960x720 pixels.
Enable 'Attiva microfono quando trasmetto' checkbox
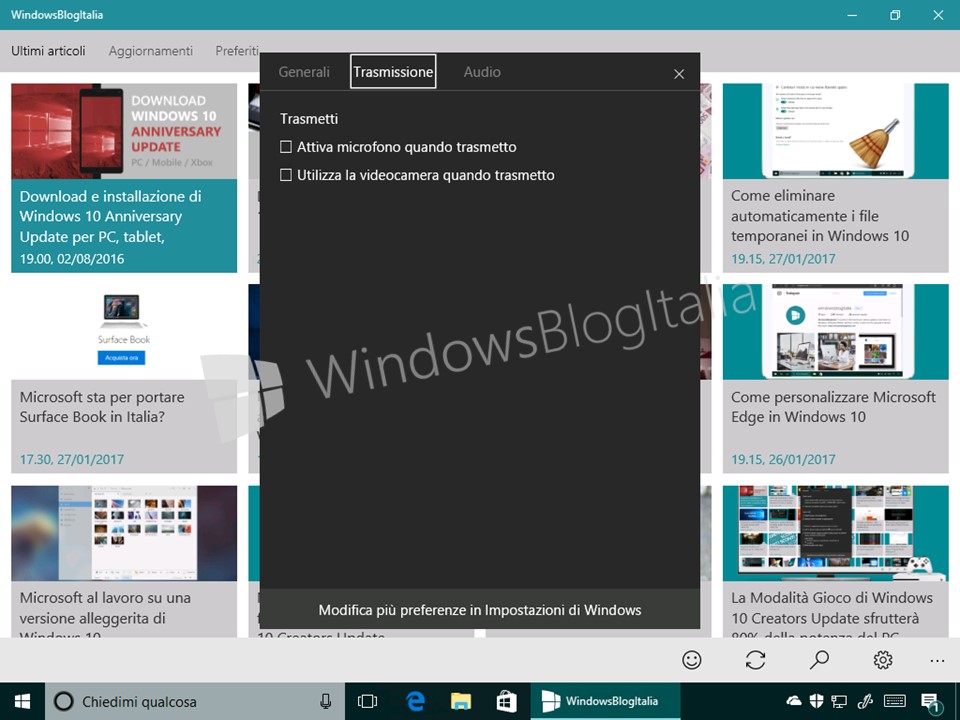pyautogui.click(x=286, y=147)
